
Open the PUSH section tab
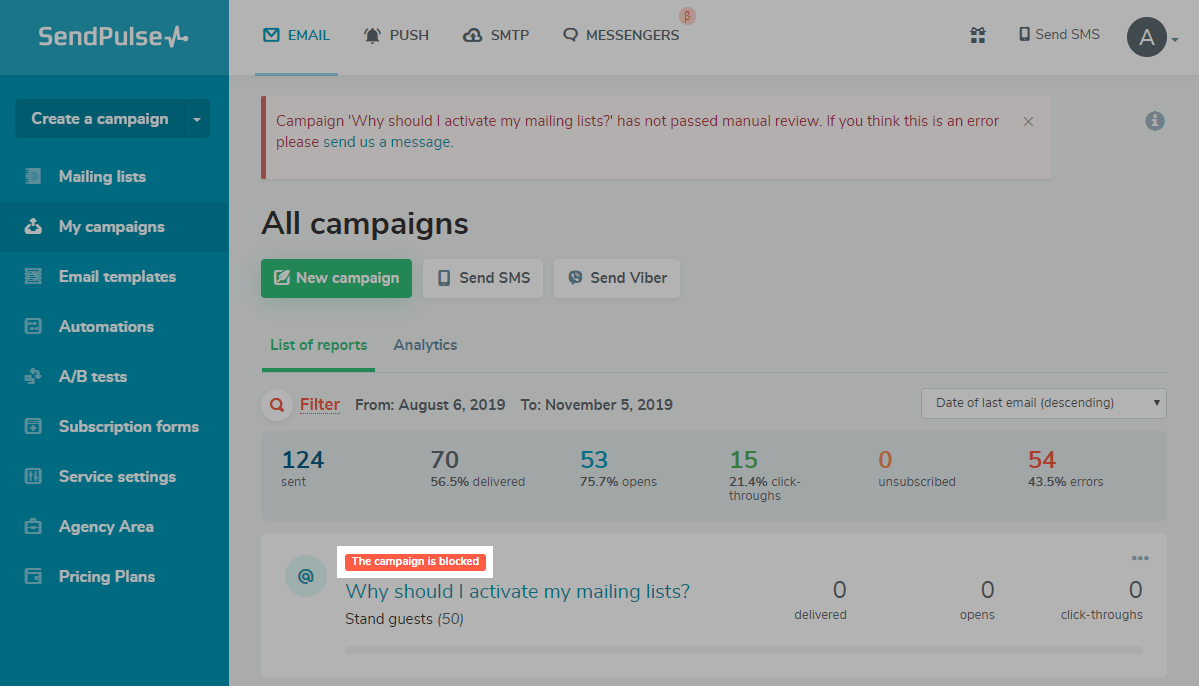pyautogui.click(x=396, y=35)
